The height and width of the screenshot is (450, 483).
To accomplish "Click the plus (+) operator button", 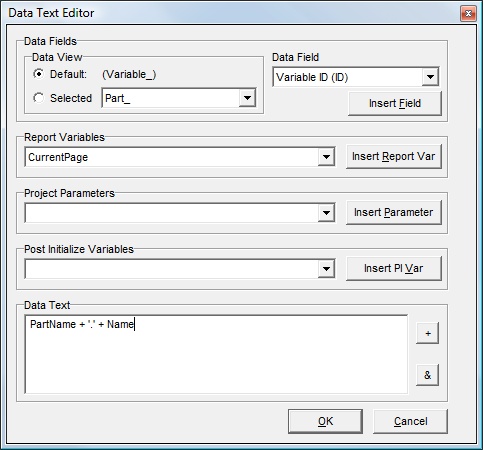I will 428,333.
